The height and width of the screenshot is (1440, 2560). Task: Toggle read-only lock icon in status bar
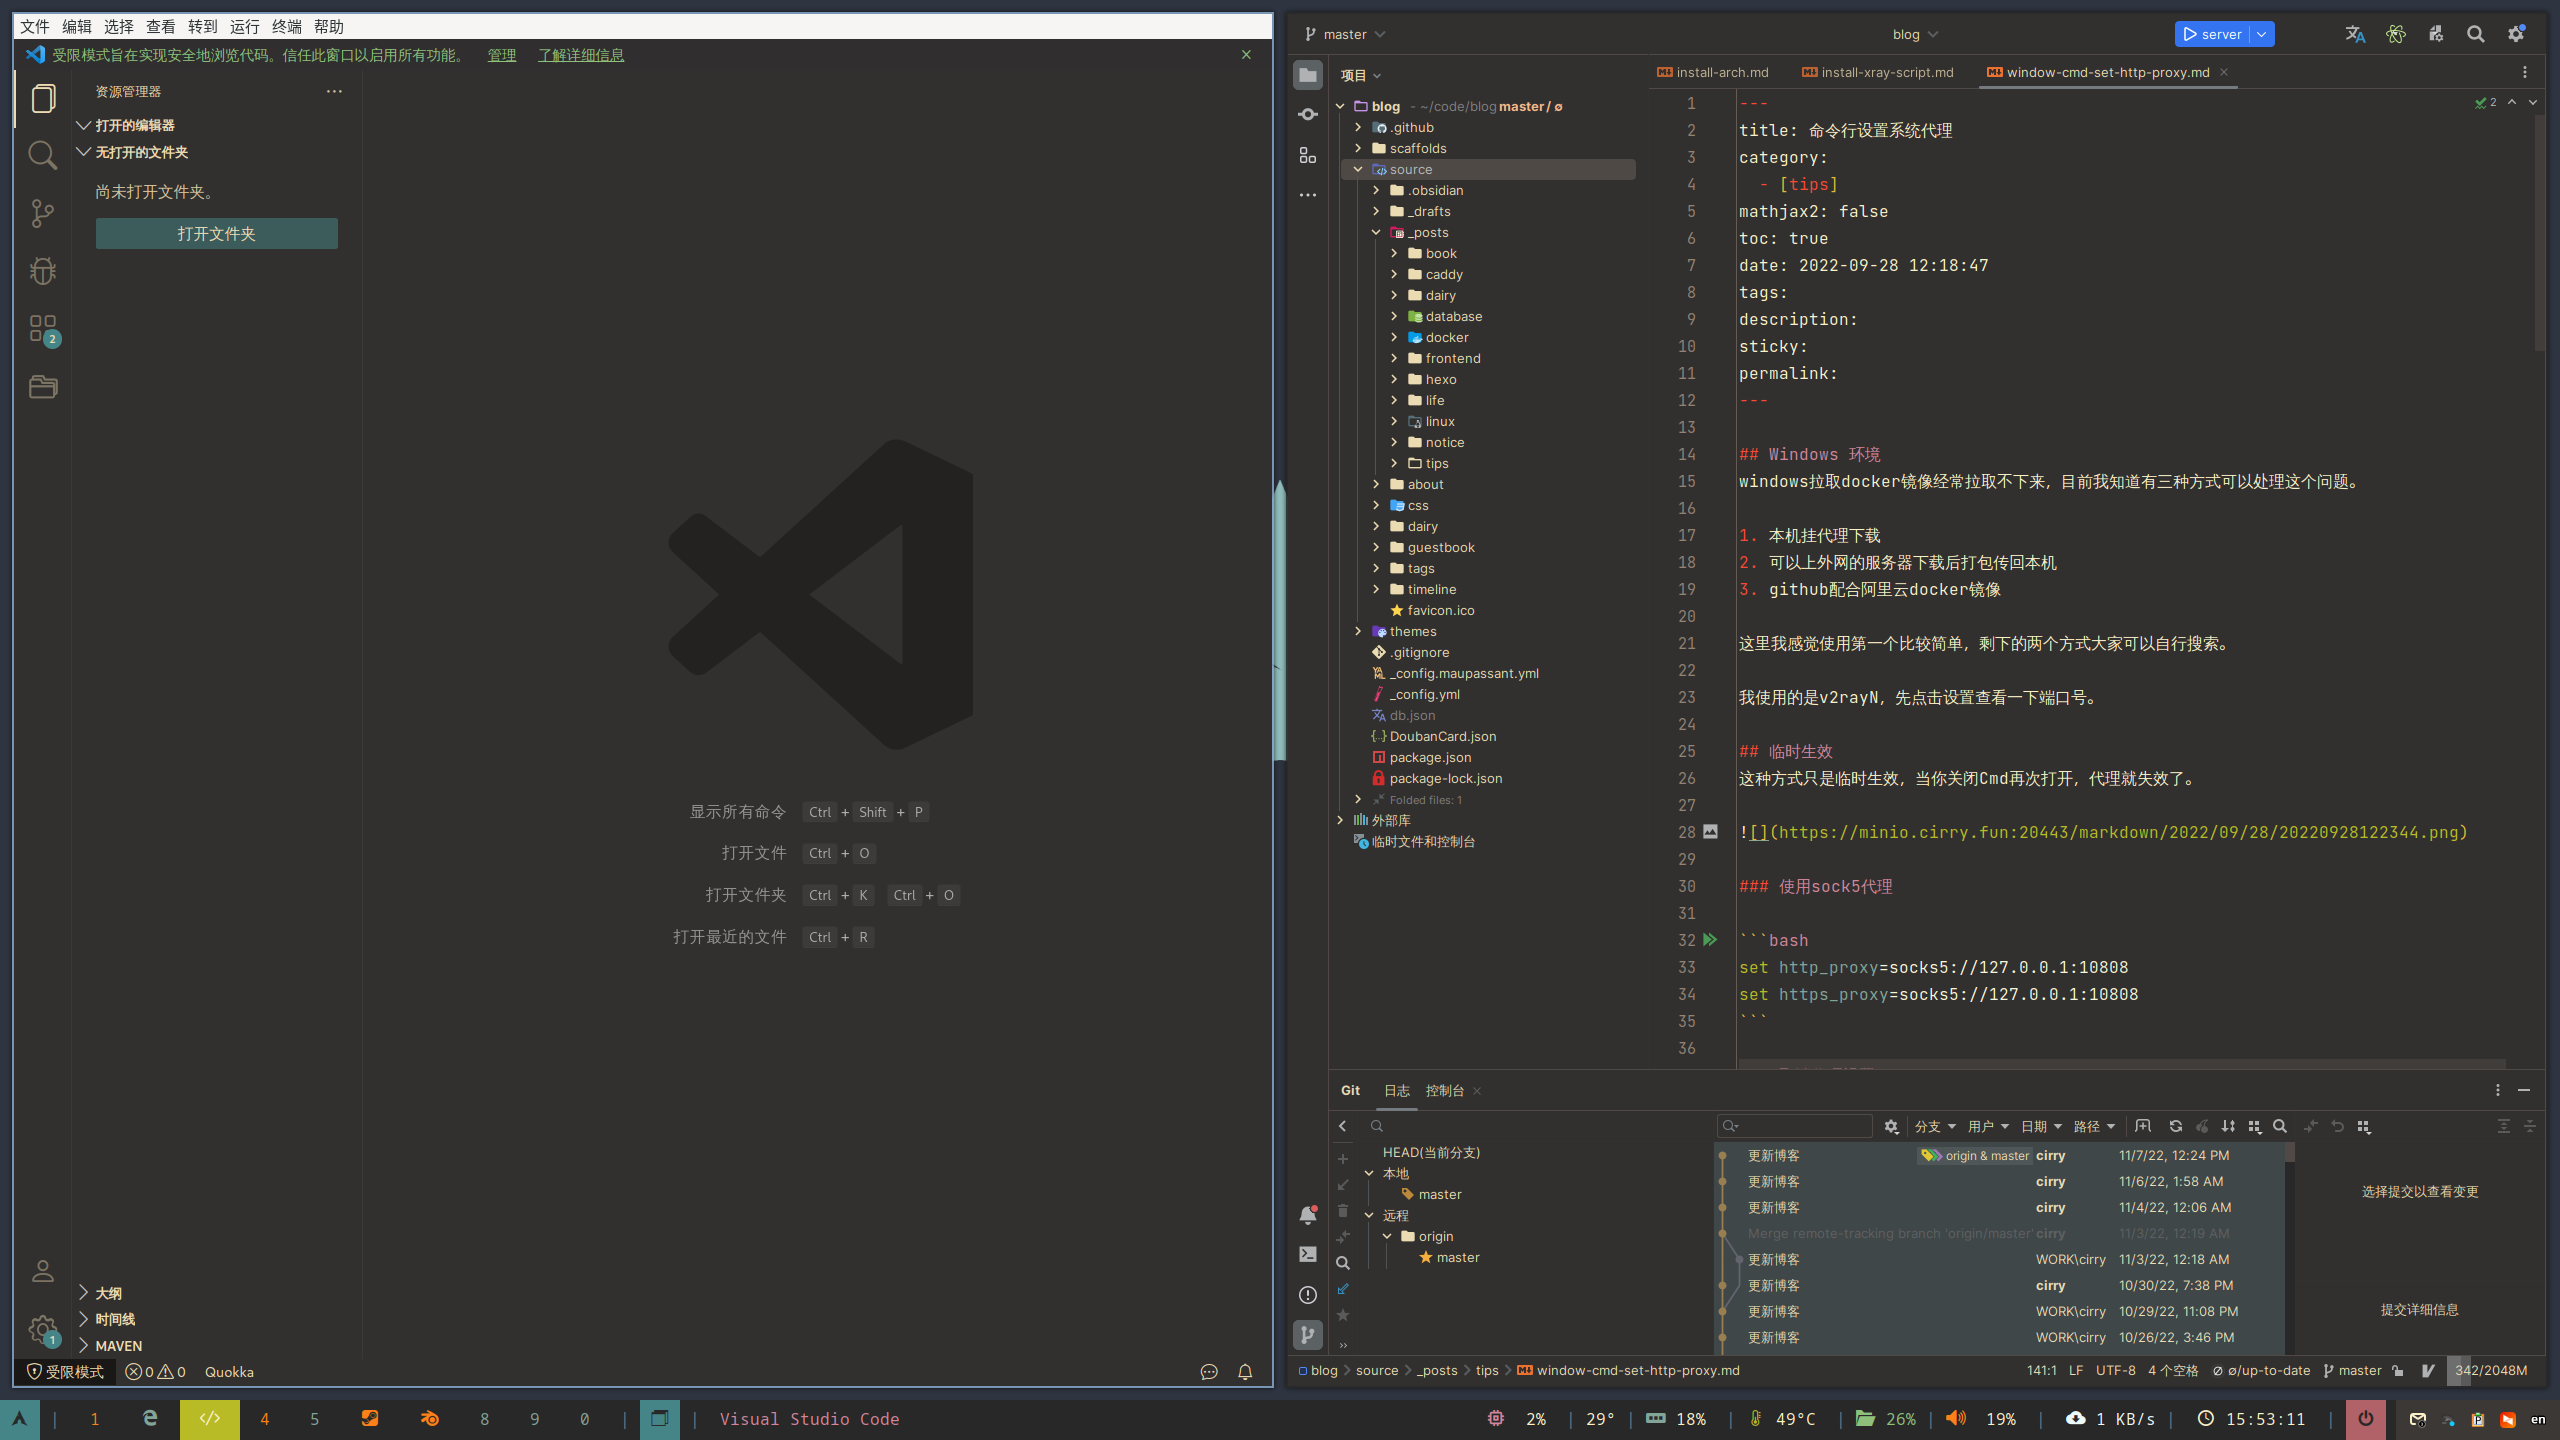[2398, 1371]
